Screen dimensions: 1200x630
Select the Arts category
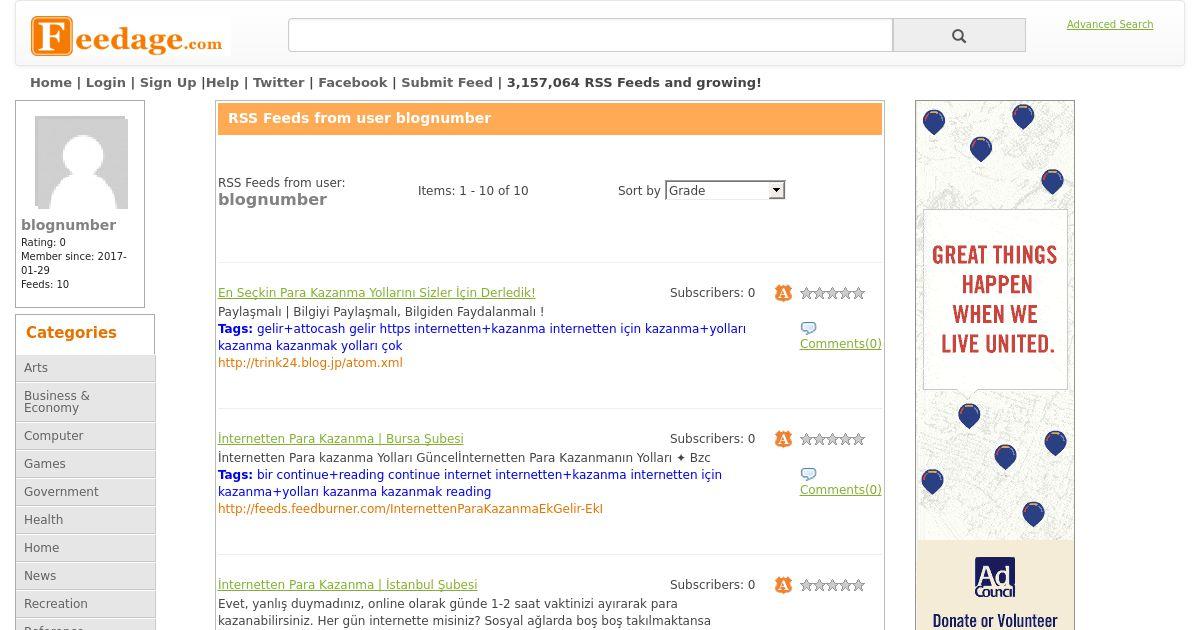[85, 368]
